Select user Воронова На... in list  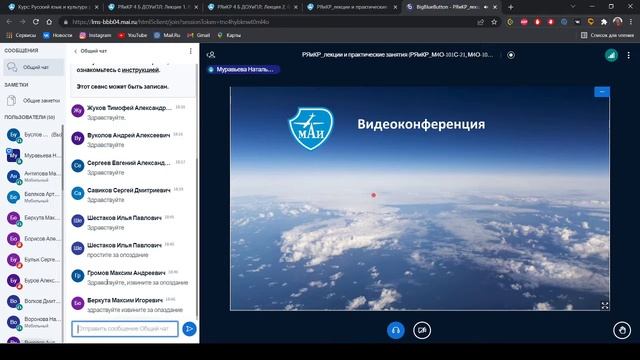(x=33, y=322)
